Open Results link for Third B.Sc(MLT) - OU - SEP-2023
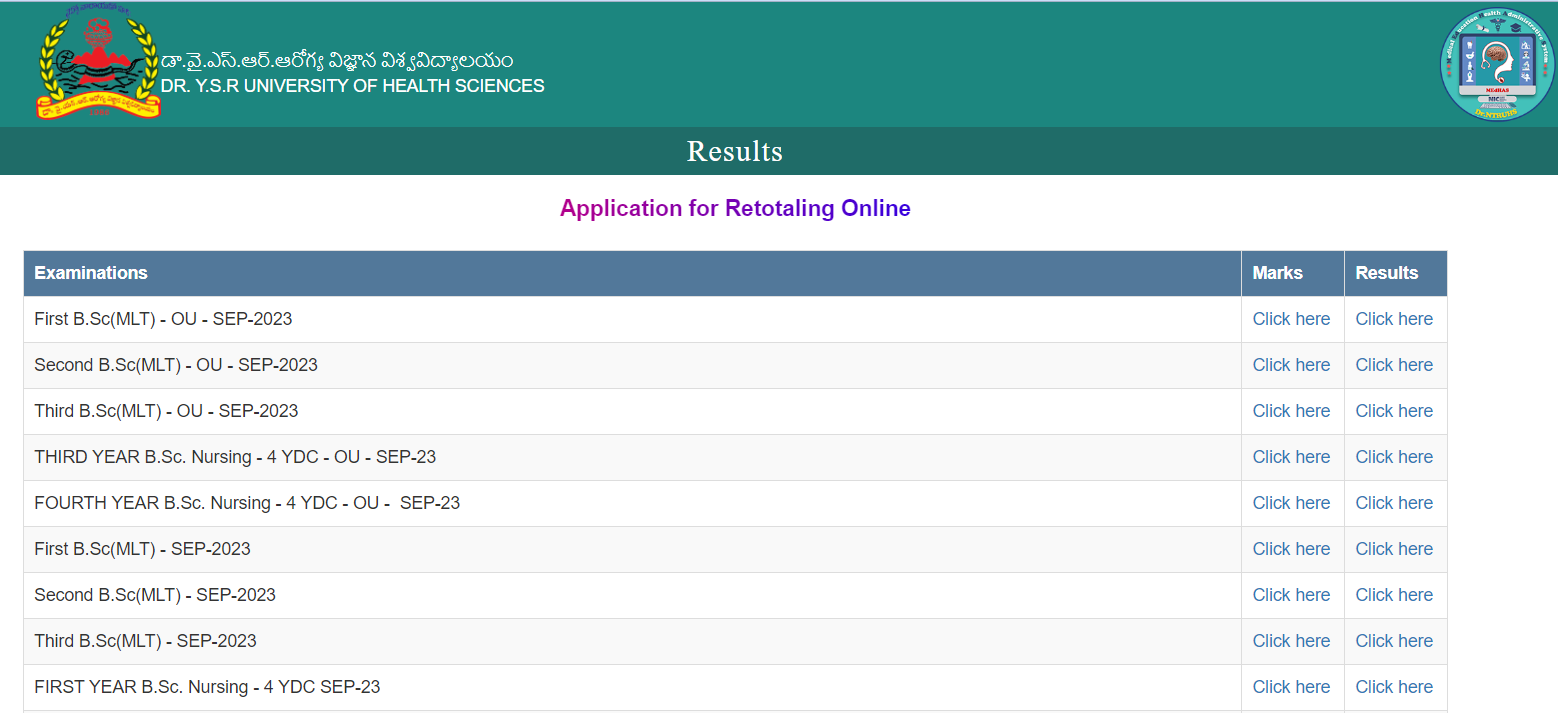The image size is (1558, 713). click(1394, 411)
